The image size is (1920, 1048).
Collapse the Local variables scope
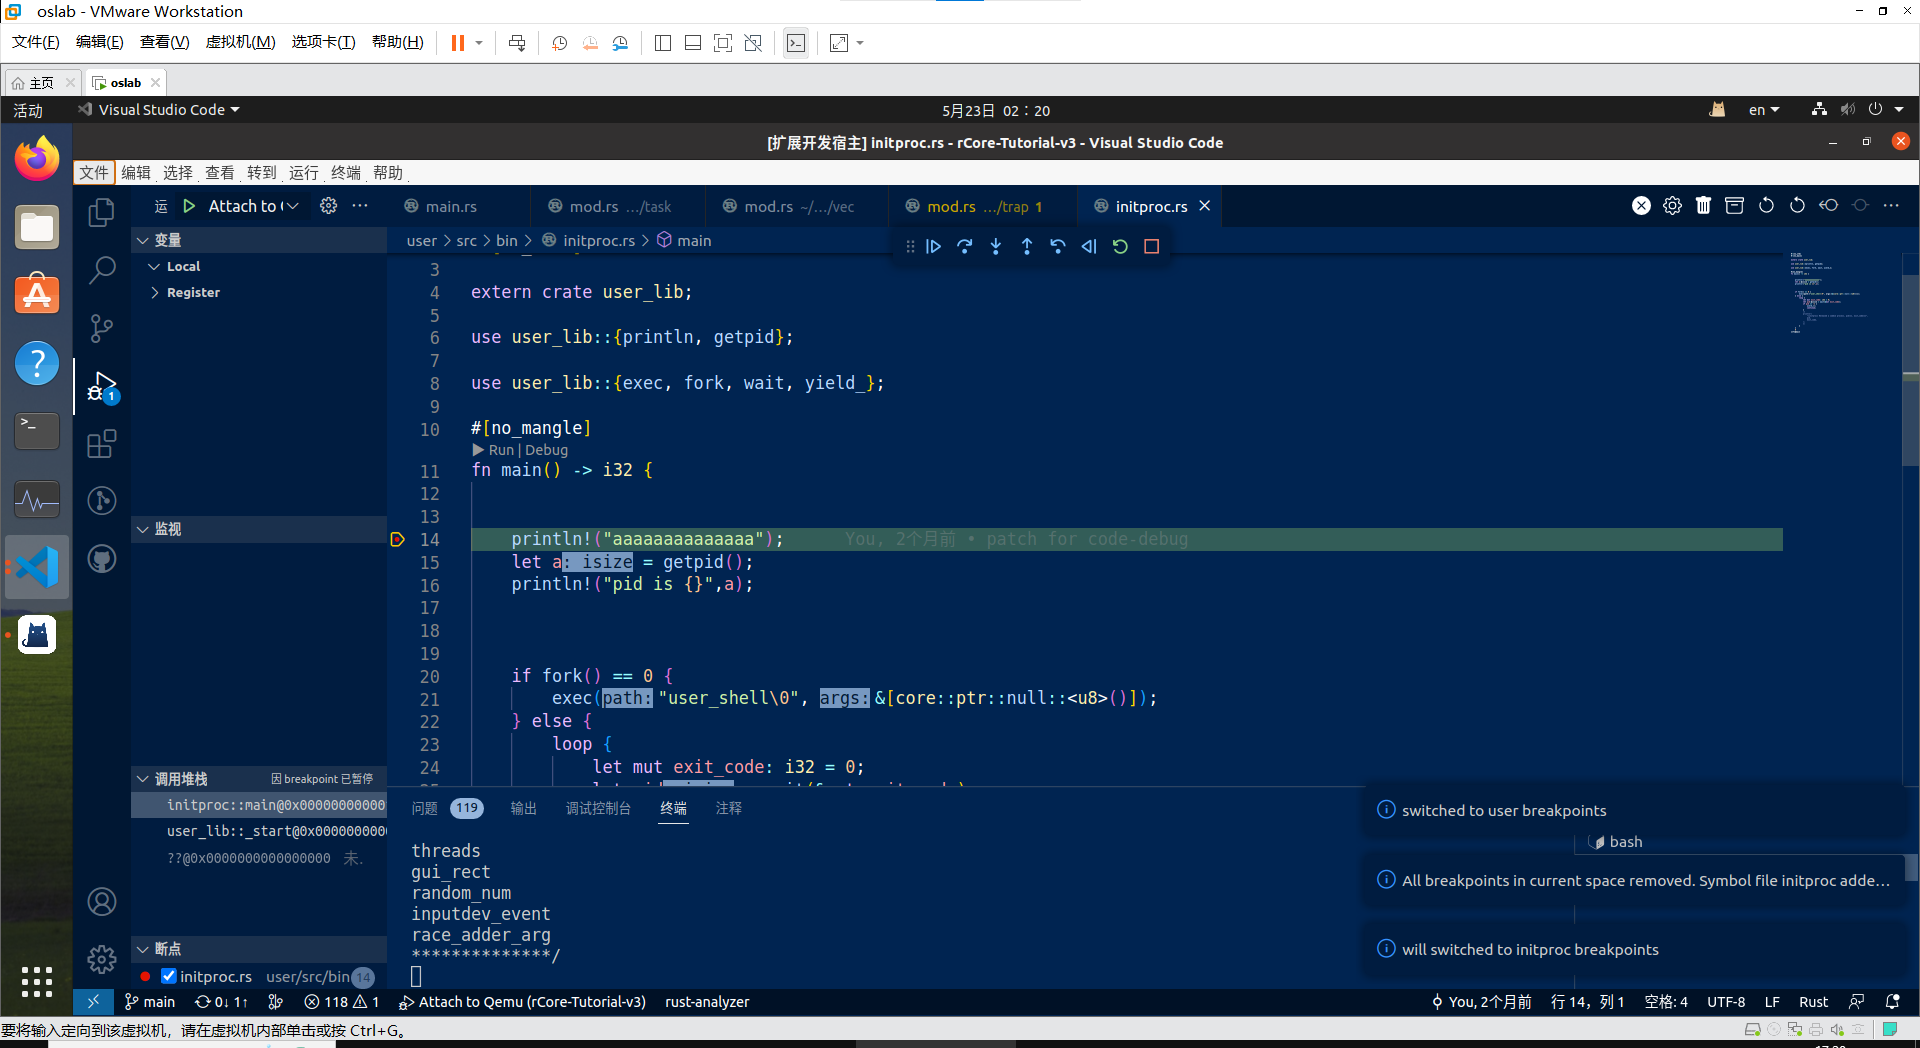tap(154, 267)
